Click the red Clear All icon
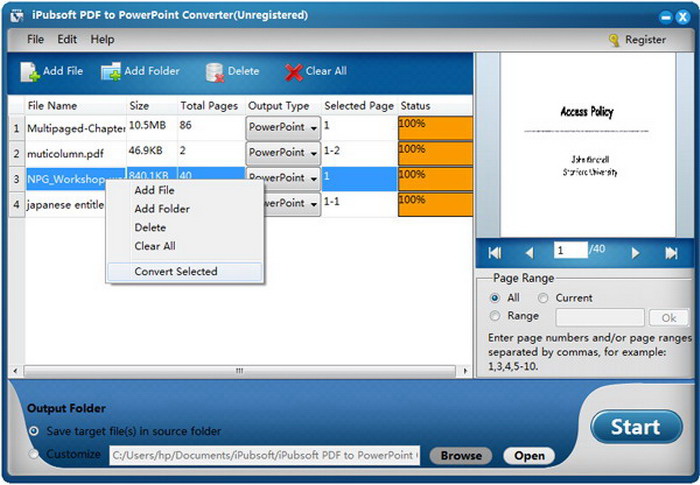 [293, 72]
